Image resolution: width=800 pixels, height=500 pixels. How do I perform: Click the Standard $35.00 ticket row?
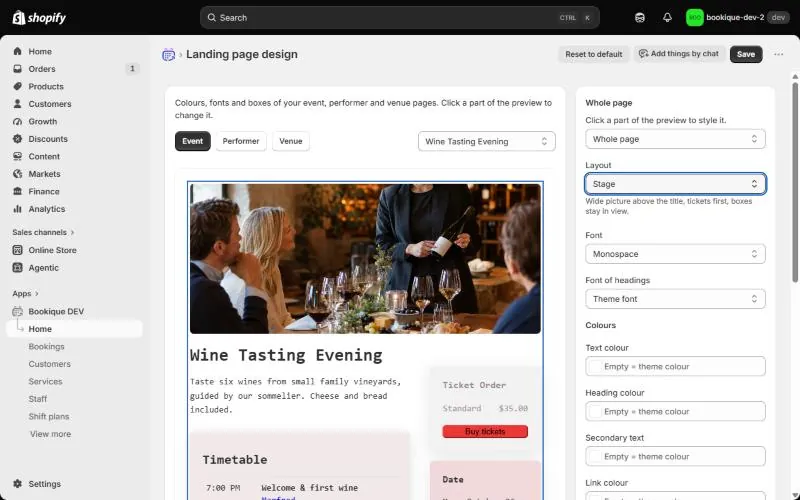tap(485, 408)
